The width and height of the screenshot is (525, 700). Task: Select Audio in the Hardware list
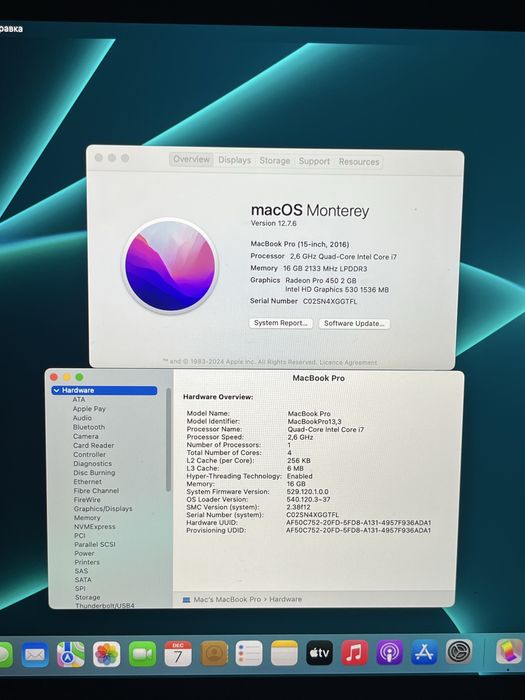click(x=82, y=418)
